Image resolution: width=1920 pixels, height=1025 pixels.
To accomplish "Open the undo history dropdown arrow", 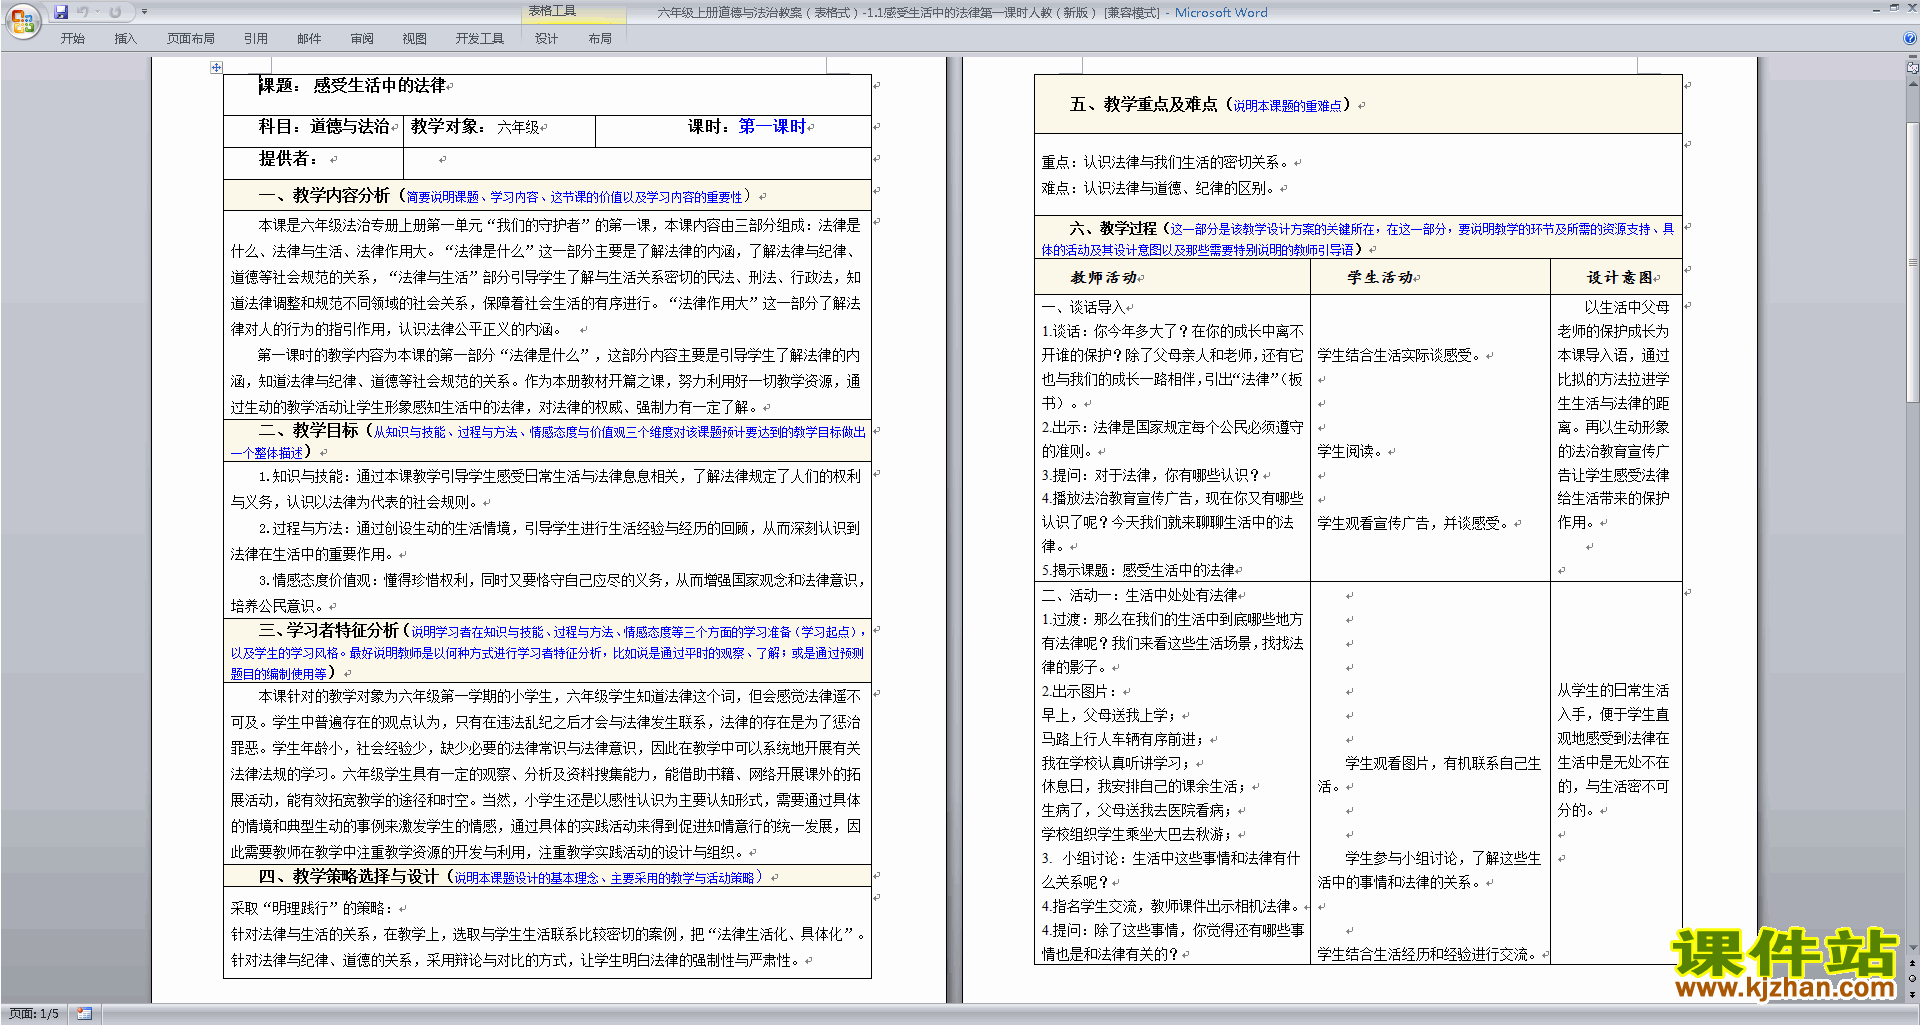I will click(x=97, y=12).
